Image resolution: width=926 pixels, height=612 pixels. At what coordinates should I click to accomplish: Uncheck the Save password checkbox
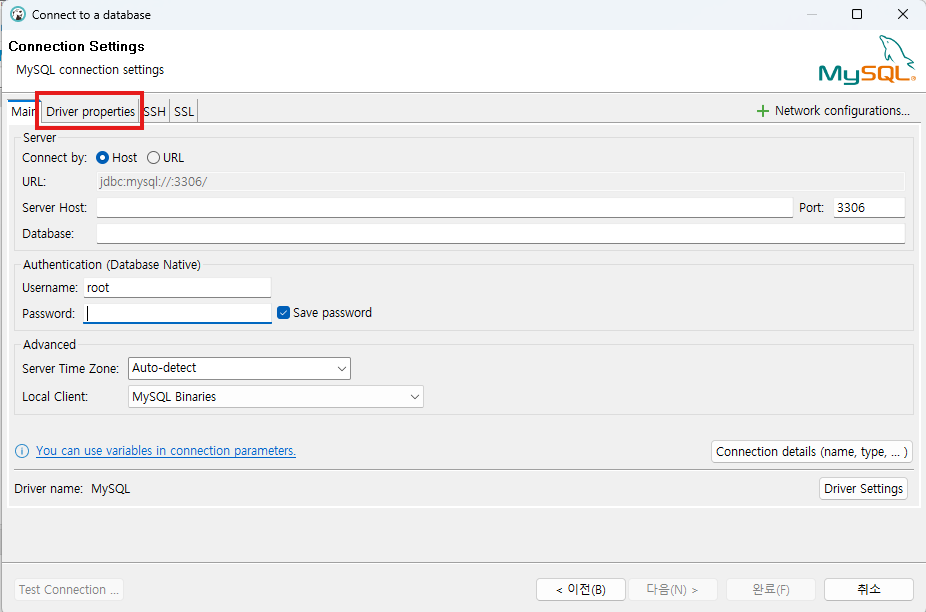click(283, 312)
